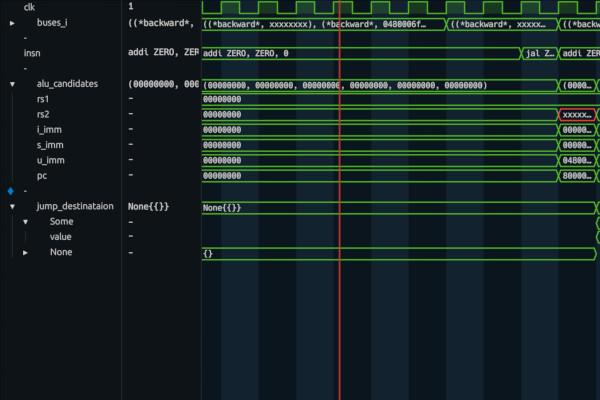
Task: Collapse the alu_candidates signal group
Action: pyautogui.click(x=12, y=85)
